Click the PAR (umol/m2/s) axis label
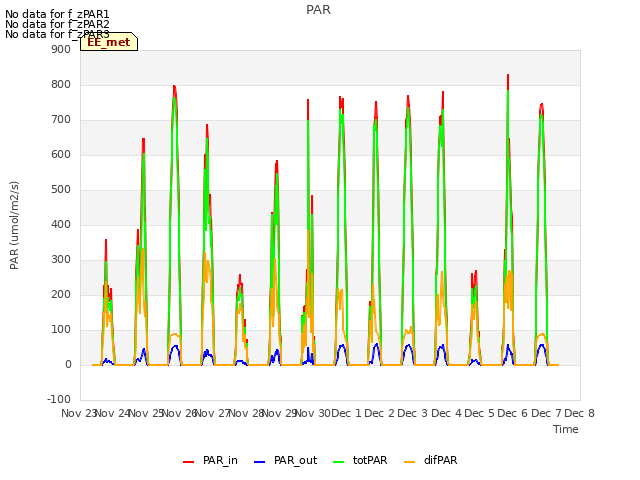Viewport: 640px width, 480px height. (x=14, y=225)
